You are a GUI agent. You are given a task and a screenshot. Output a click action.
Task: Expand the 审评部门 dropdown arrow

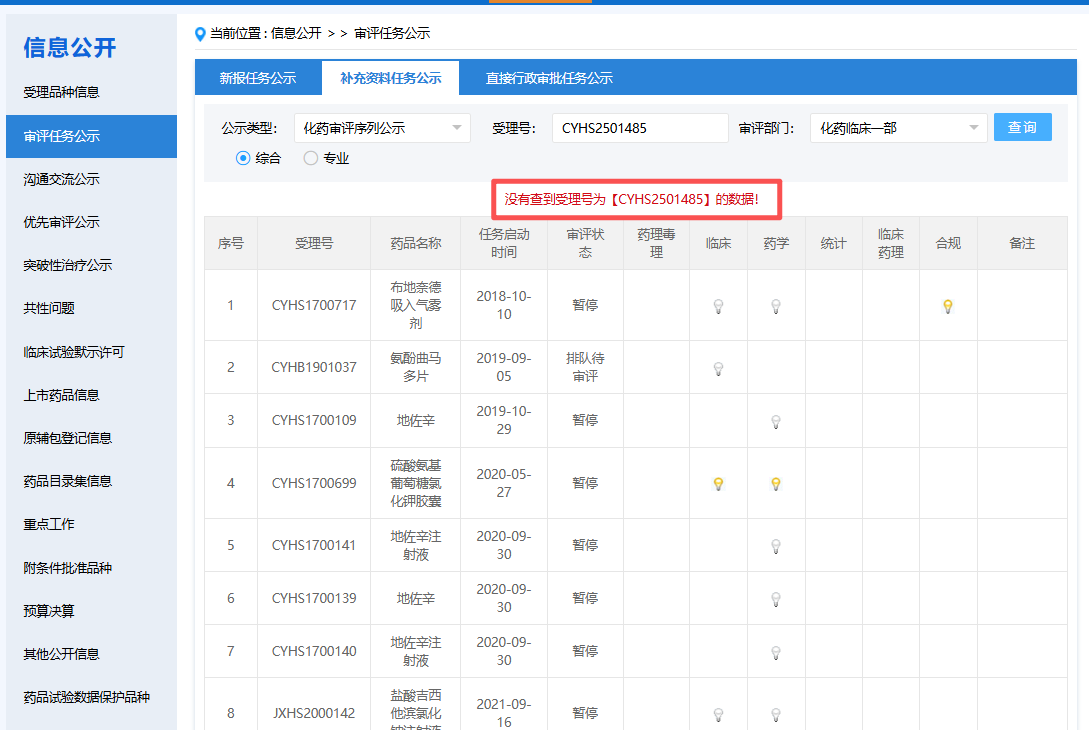pyautogui.click(x=973, y=128)
